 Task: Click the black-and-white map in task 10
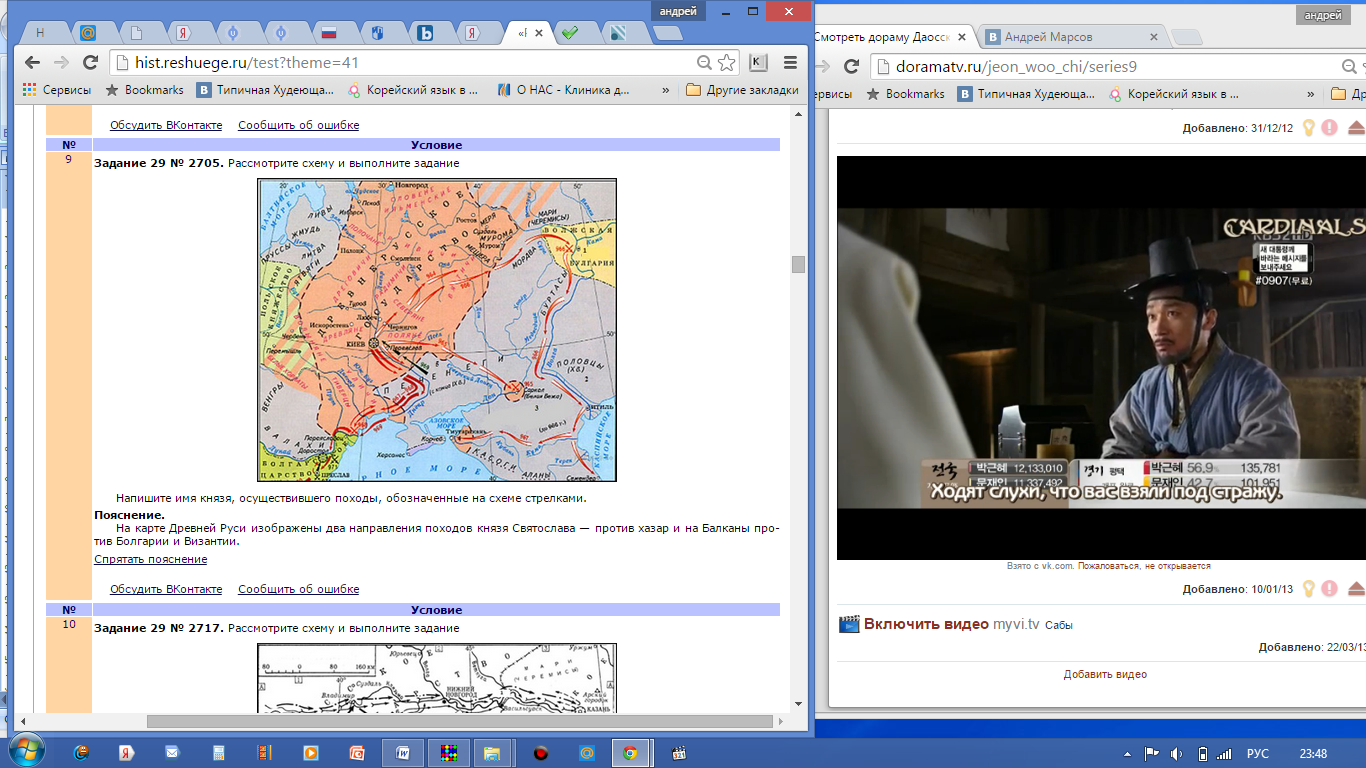[437, 678]
